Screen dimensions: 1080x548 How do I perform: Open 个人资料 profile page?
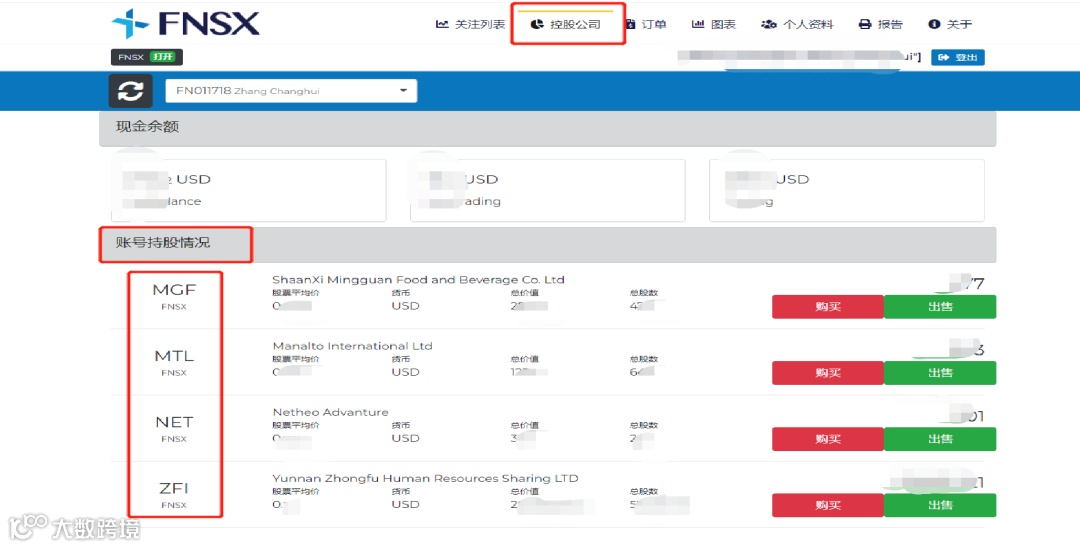point(797,24)
